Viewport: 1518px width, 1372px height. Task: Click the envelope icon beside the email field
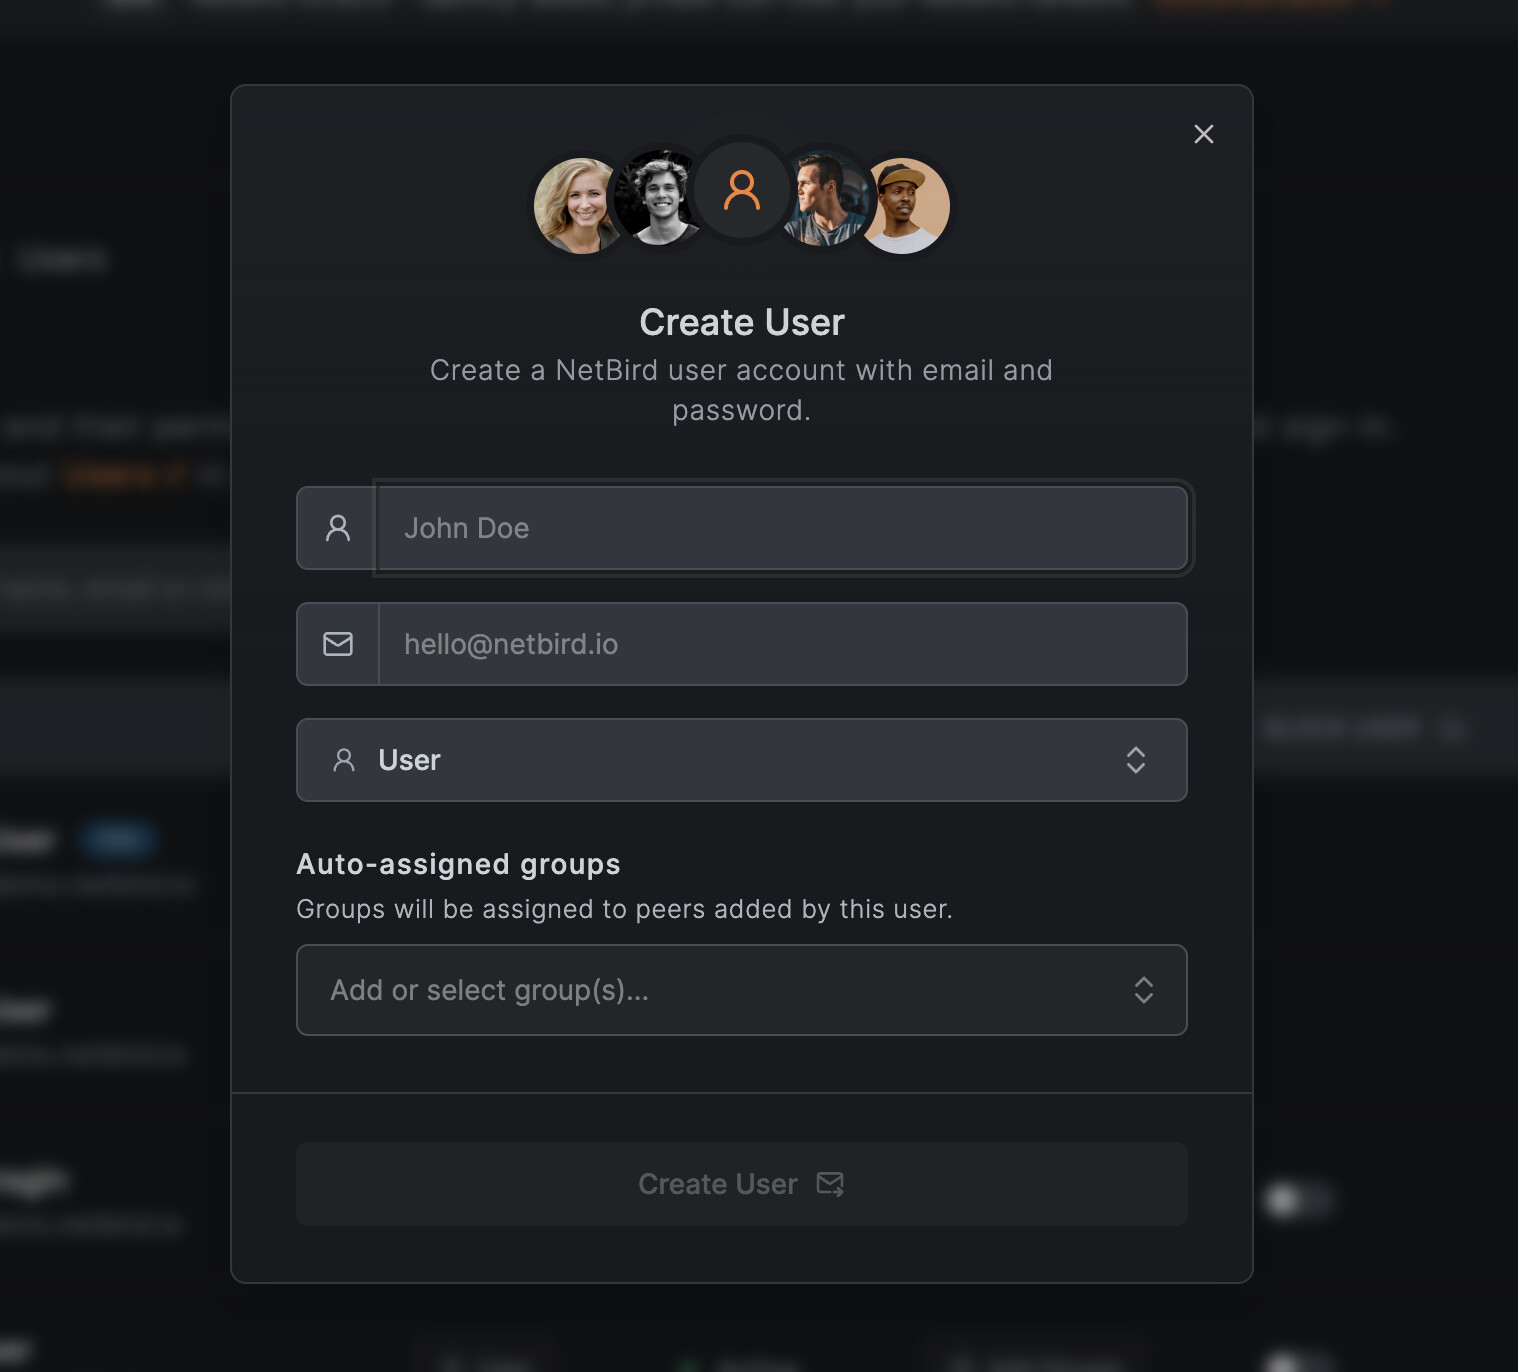click(338, 644)
